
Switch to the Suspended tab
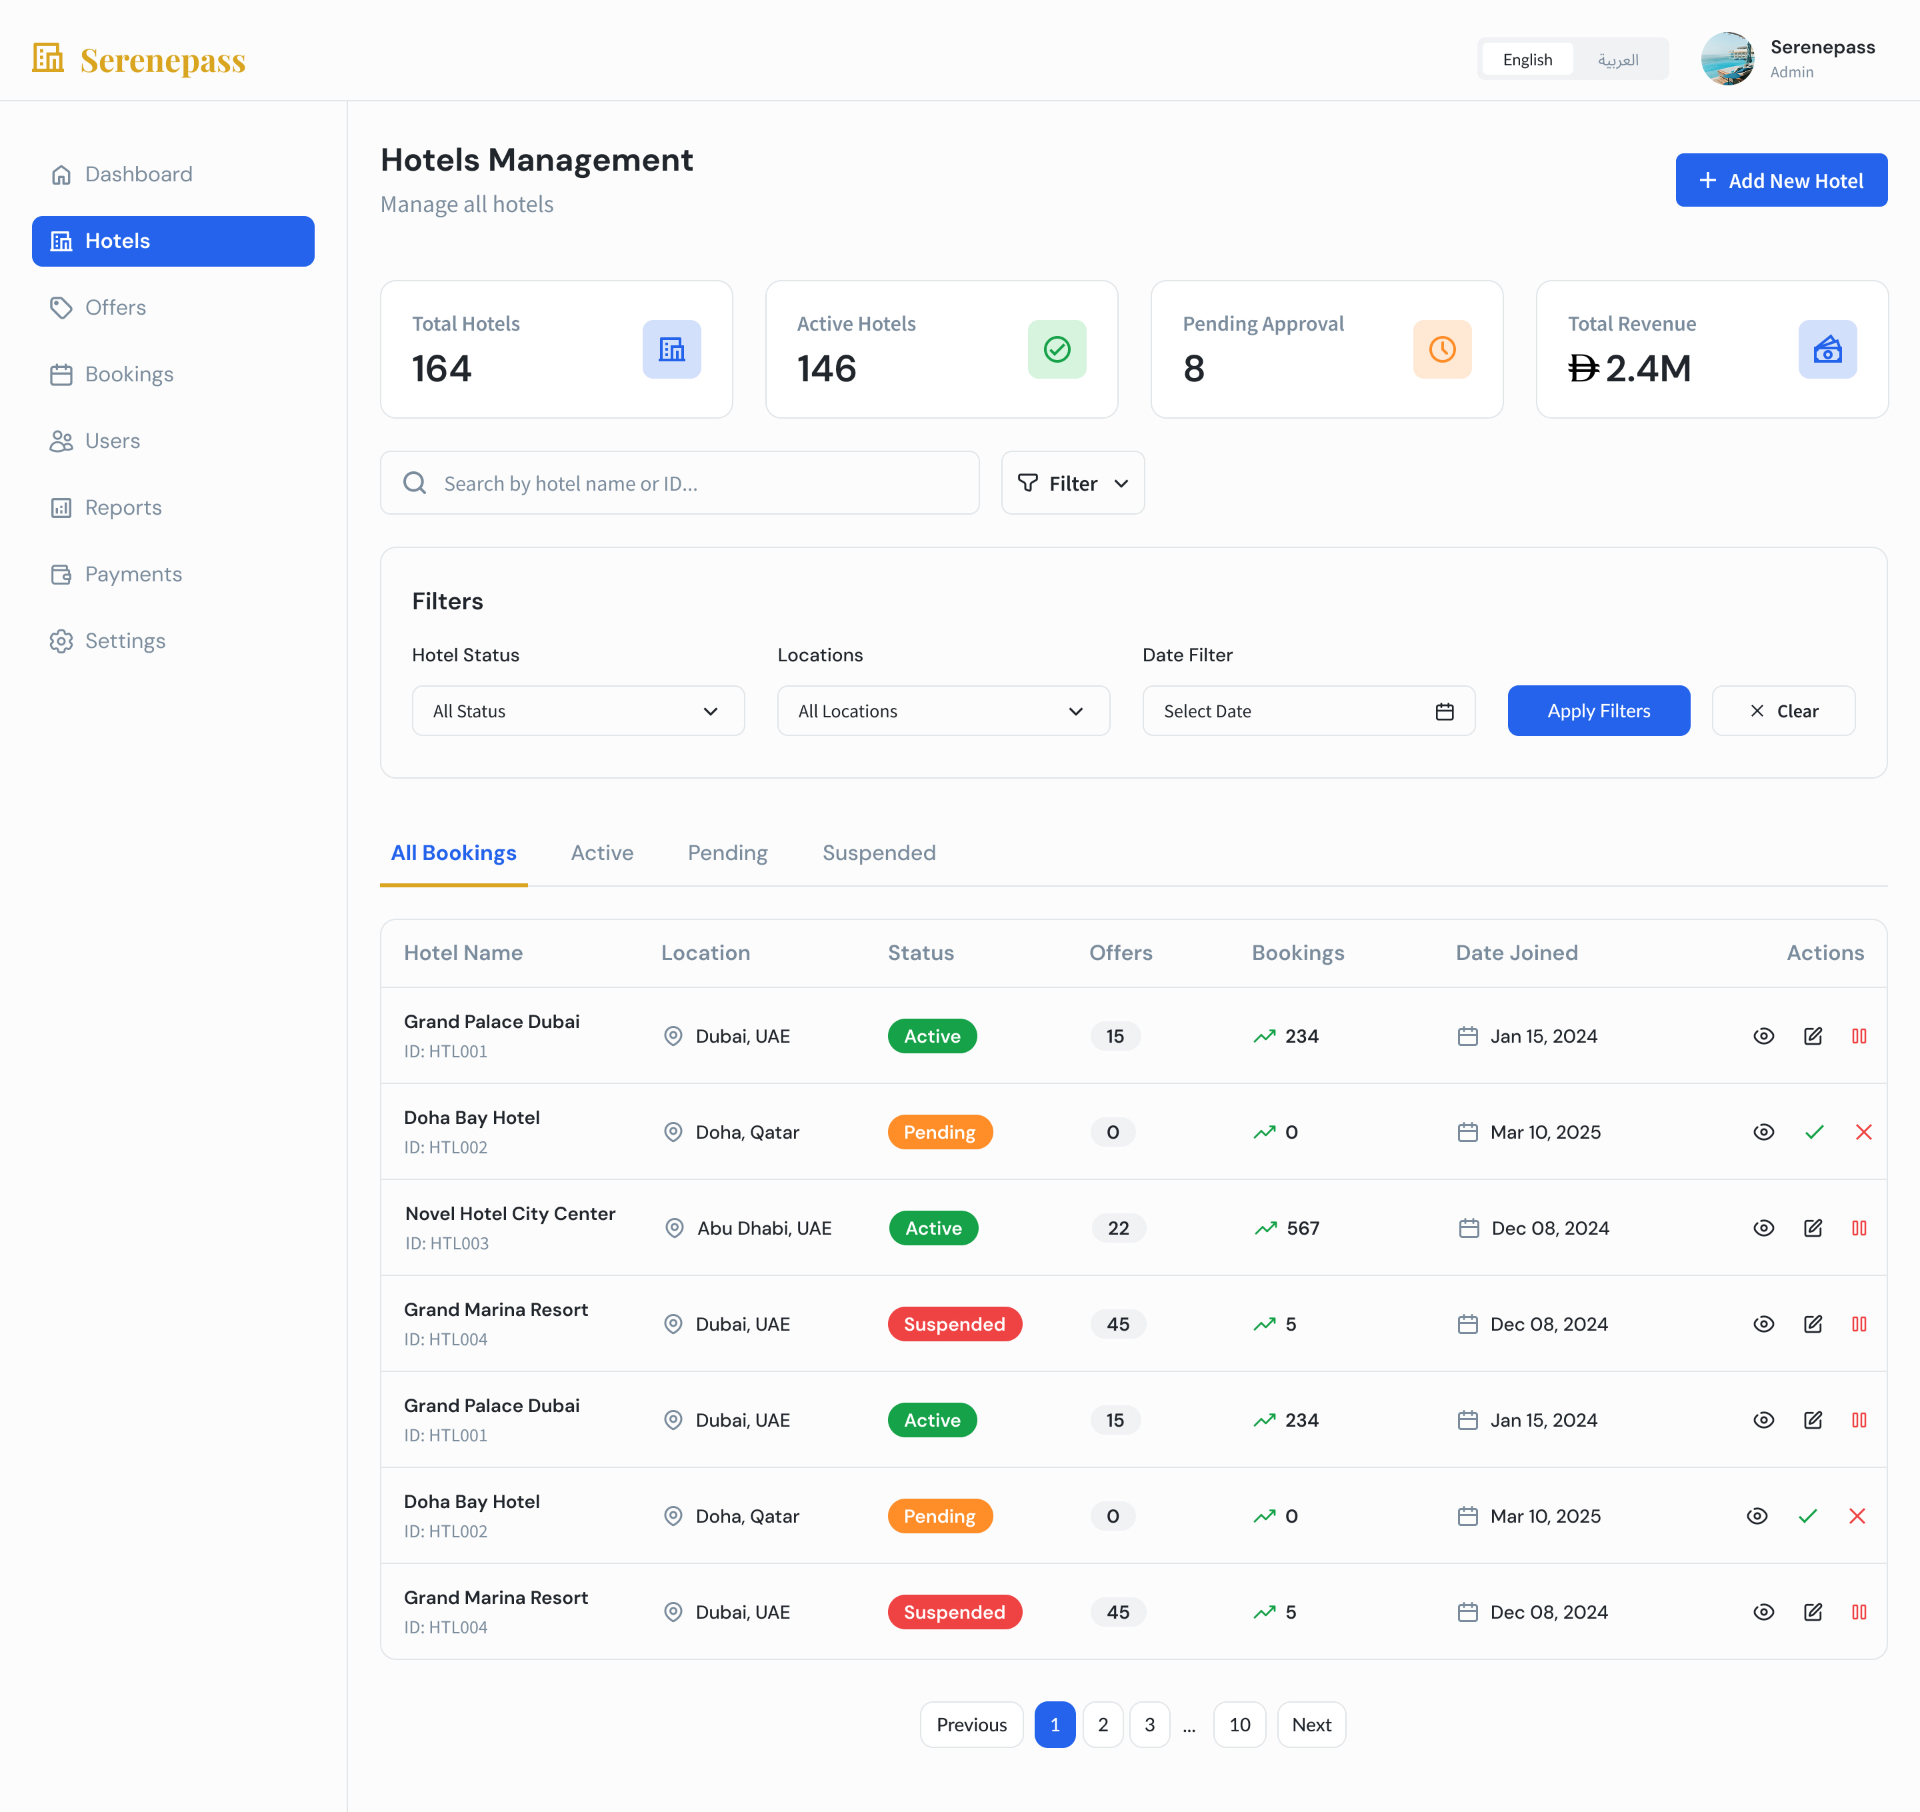point(879,853)
